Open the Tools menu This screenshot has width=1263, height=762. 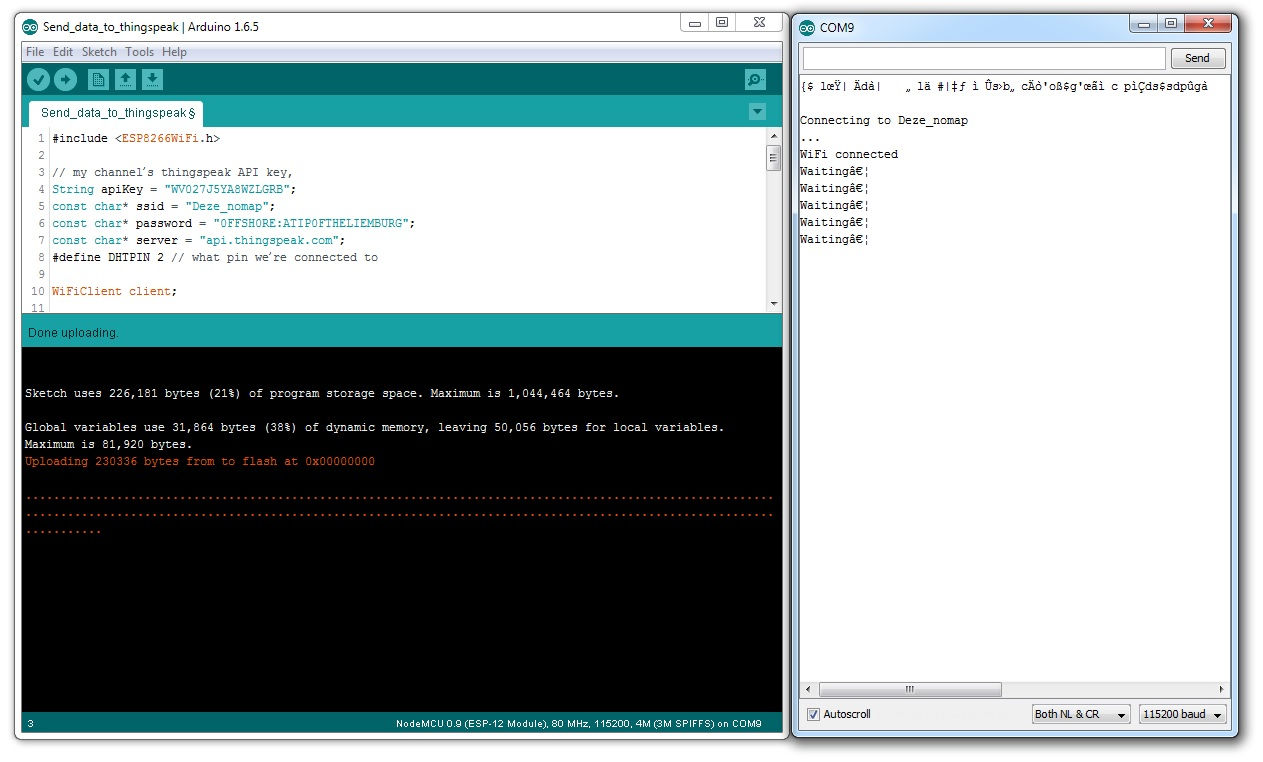click(139, 52)
